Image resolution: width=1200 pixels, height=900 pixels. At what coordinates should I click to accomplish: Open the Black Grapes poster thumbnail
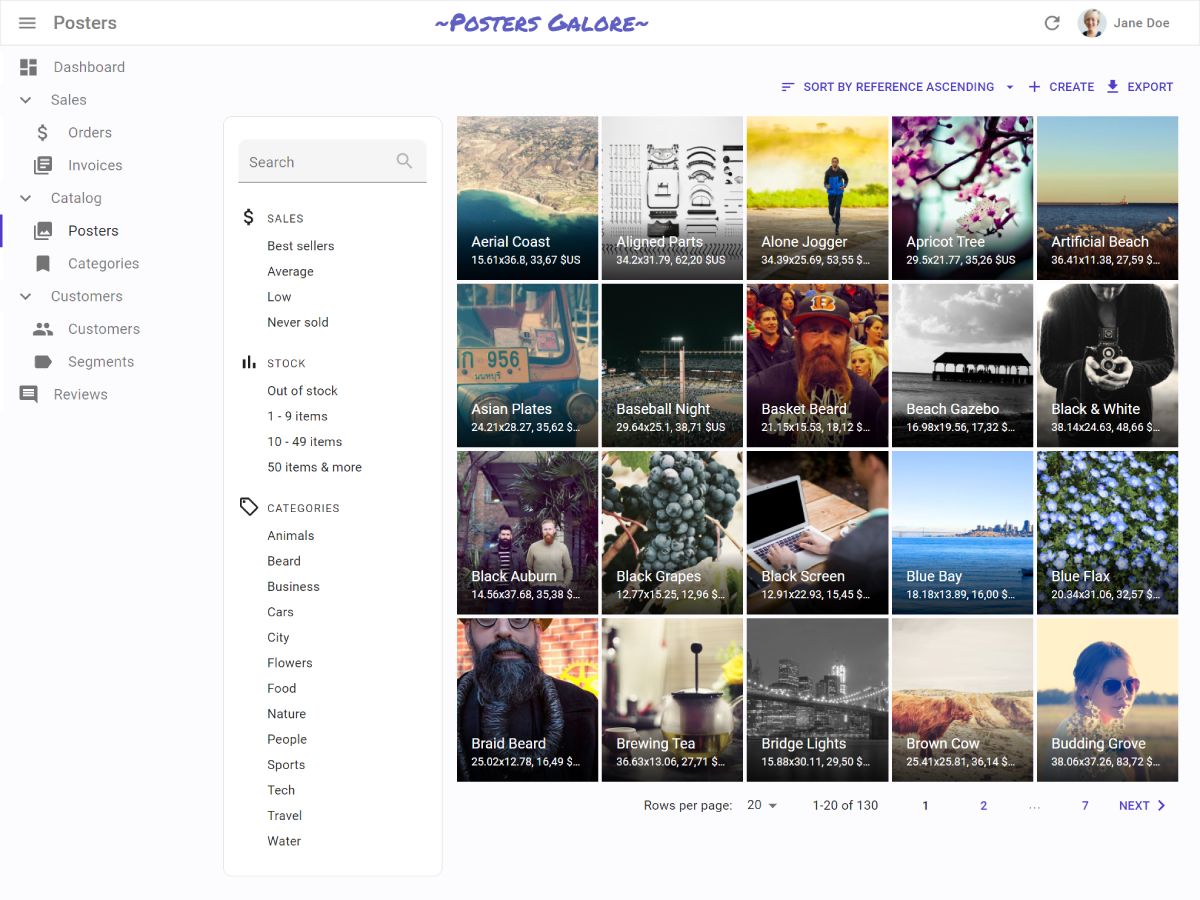click(672, 532)
